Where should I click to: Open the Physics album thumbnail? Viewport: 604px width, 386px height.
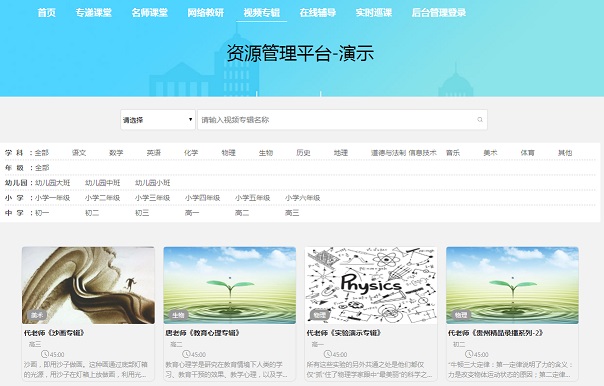click(371, 285)
